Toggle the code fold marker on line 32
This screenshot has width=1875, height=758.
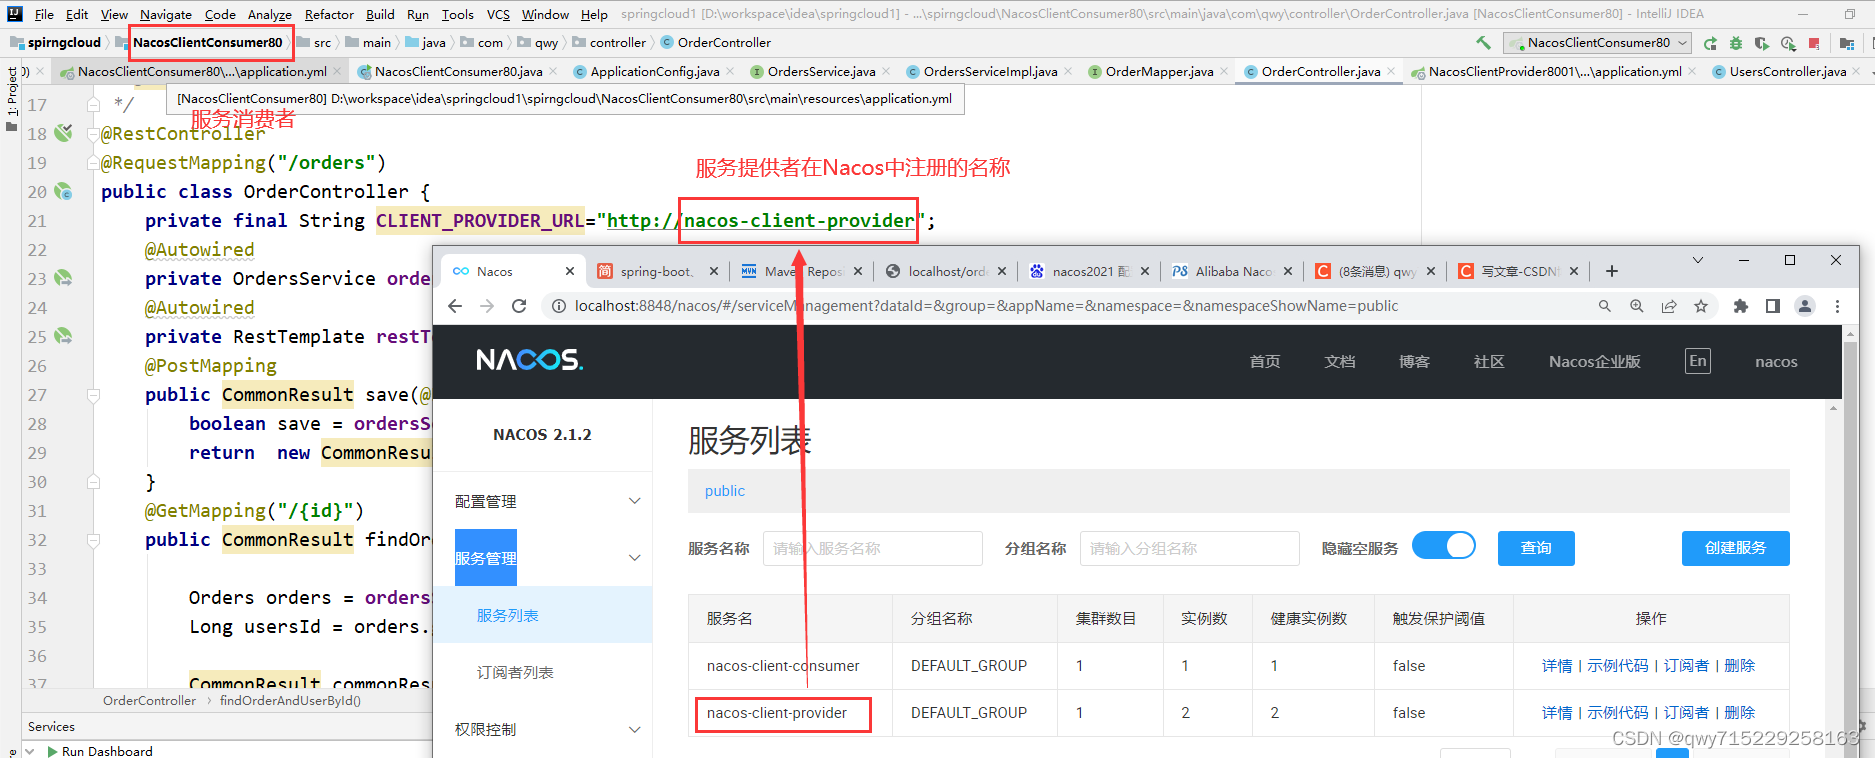pos(93,540)
